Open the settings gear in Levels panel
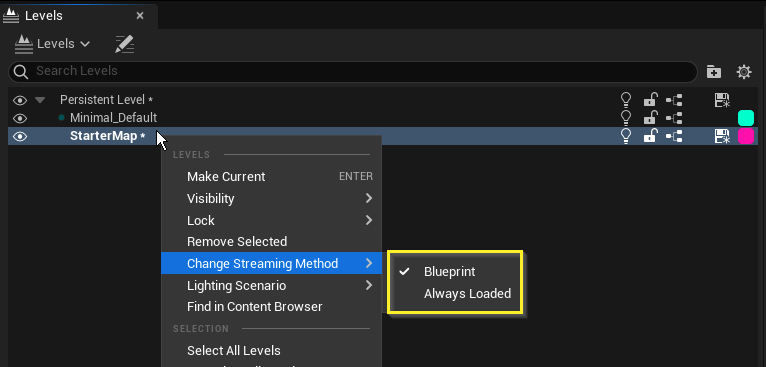This screenshot has height=367, width=766. [744, 72]
